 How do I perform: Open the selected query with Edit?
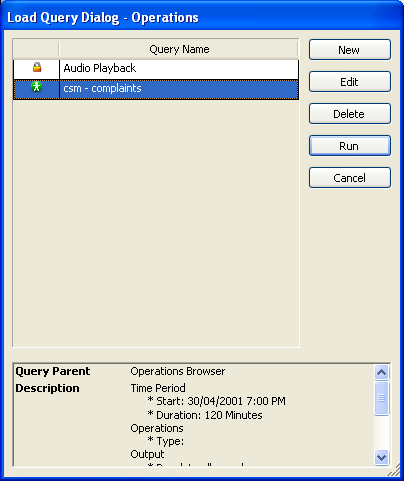[x=350, y=82]
